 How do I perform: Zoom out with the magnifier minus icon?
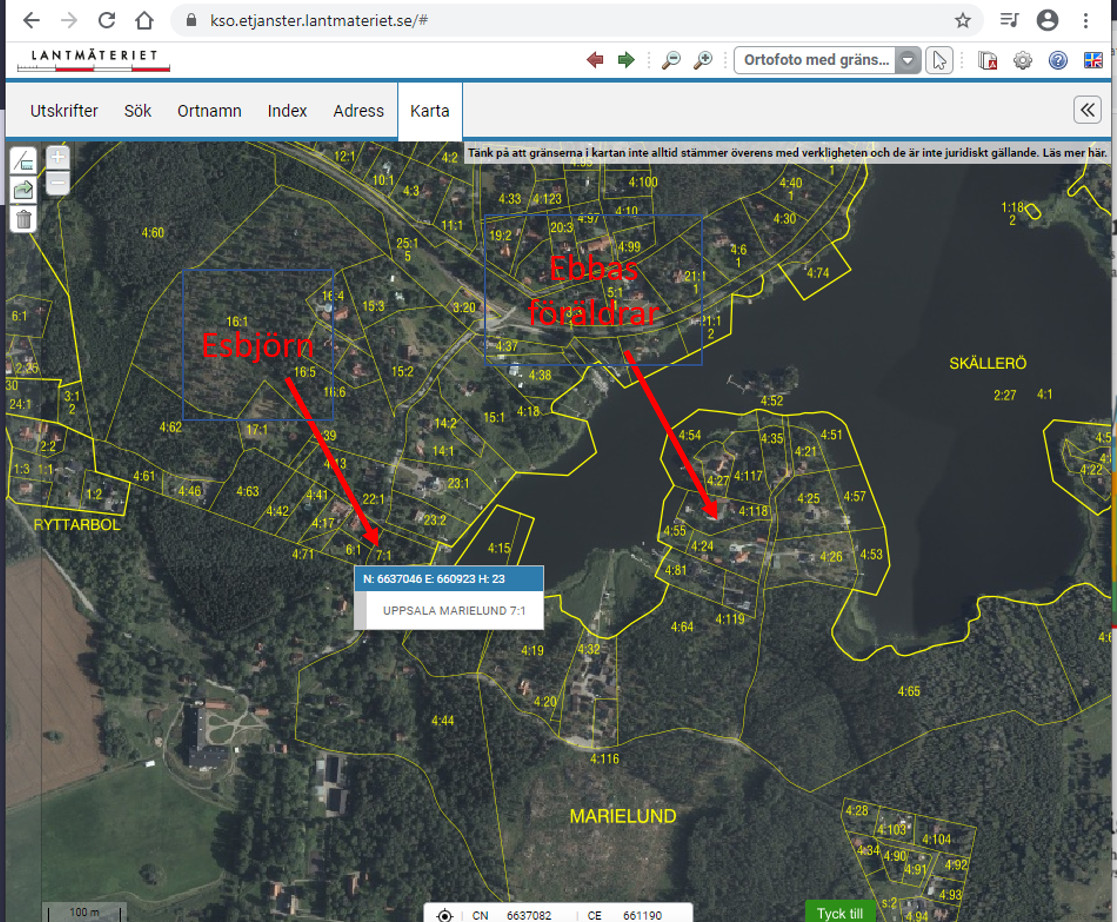(x=671, y=60)
